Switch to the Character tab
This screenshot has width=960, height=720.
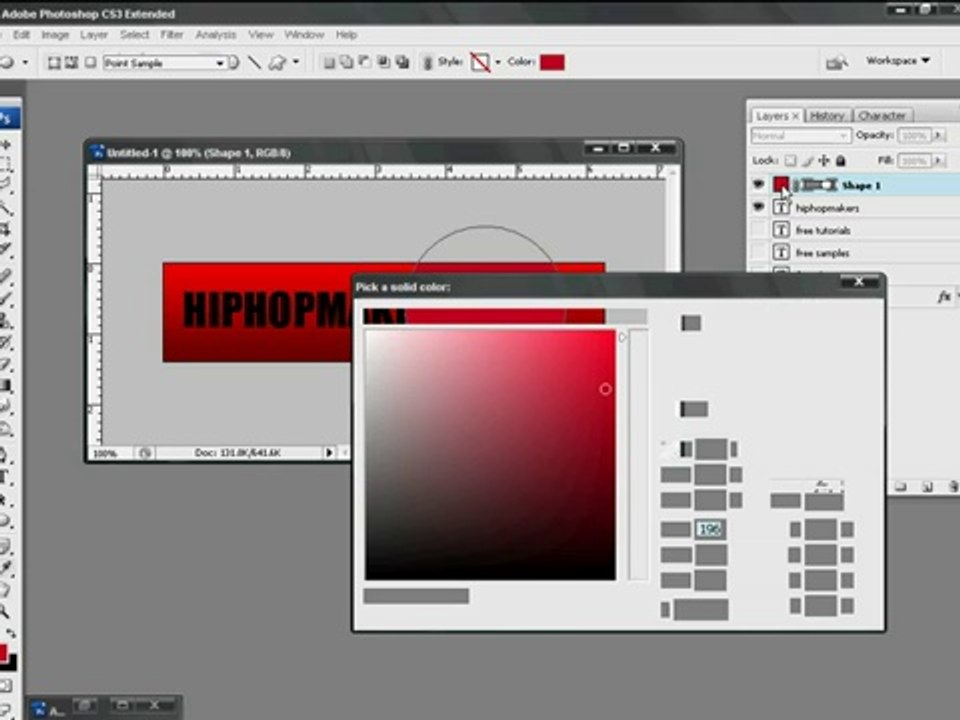point(882,115)
